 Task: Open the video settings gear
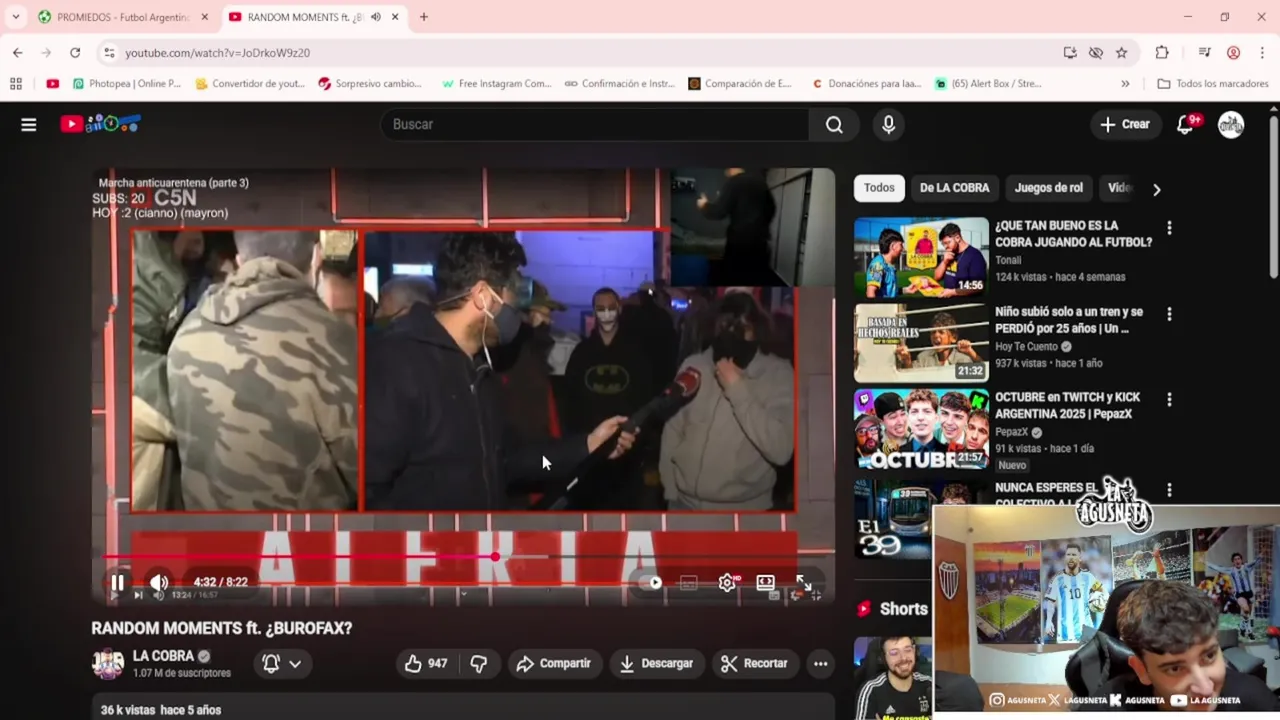coord(728,582)
